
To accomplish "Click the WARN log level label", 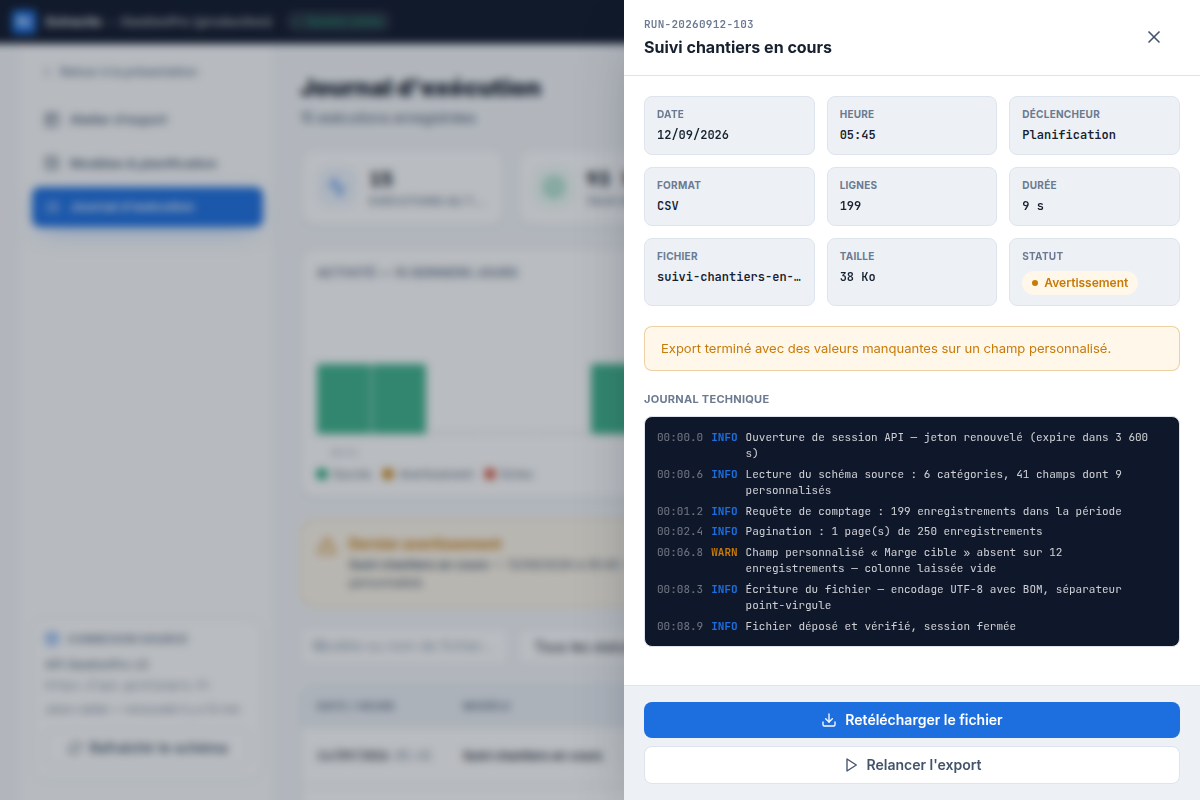I will pos(724,552).
